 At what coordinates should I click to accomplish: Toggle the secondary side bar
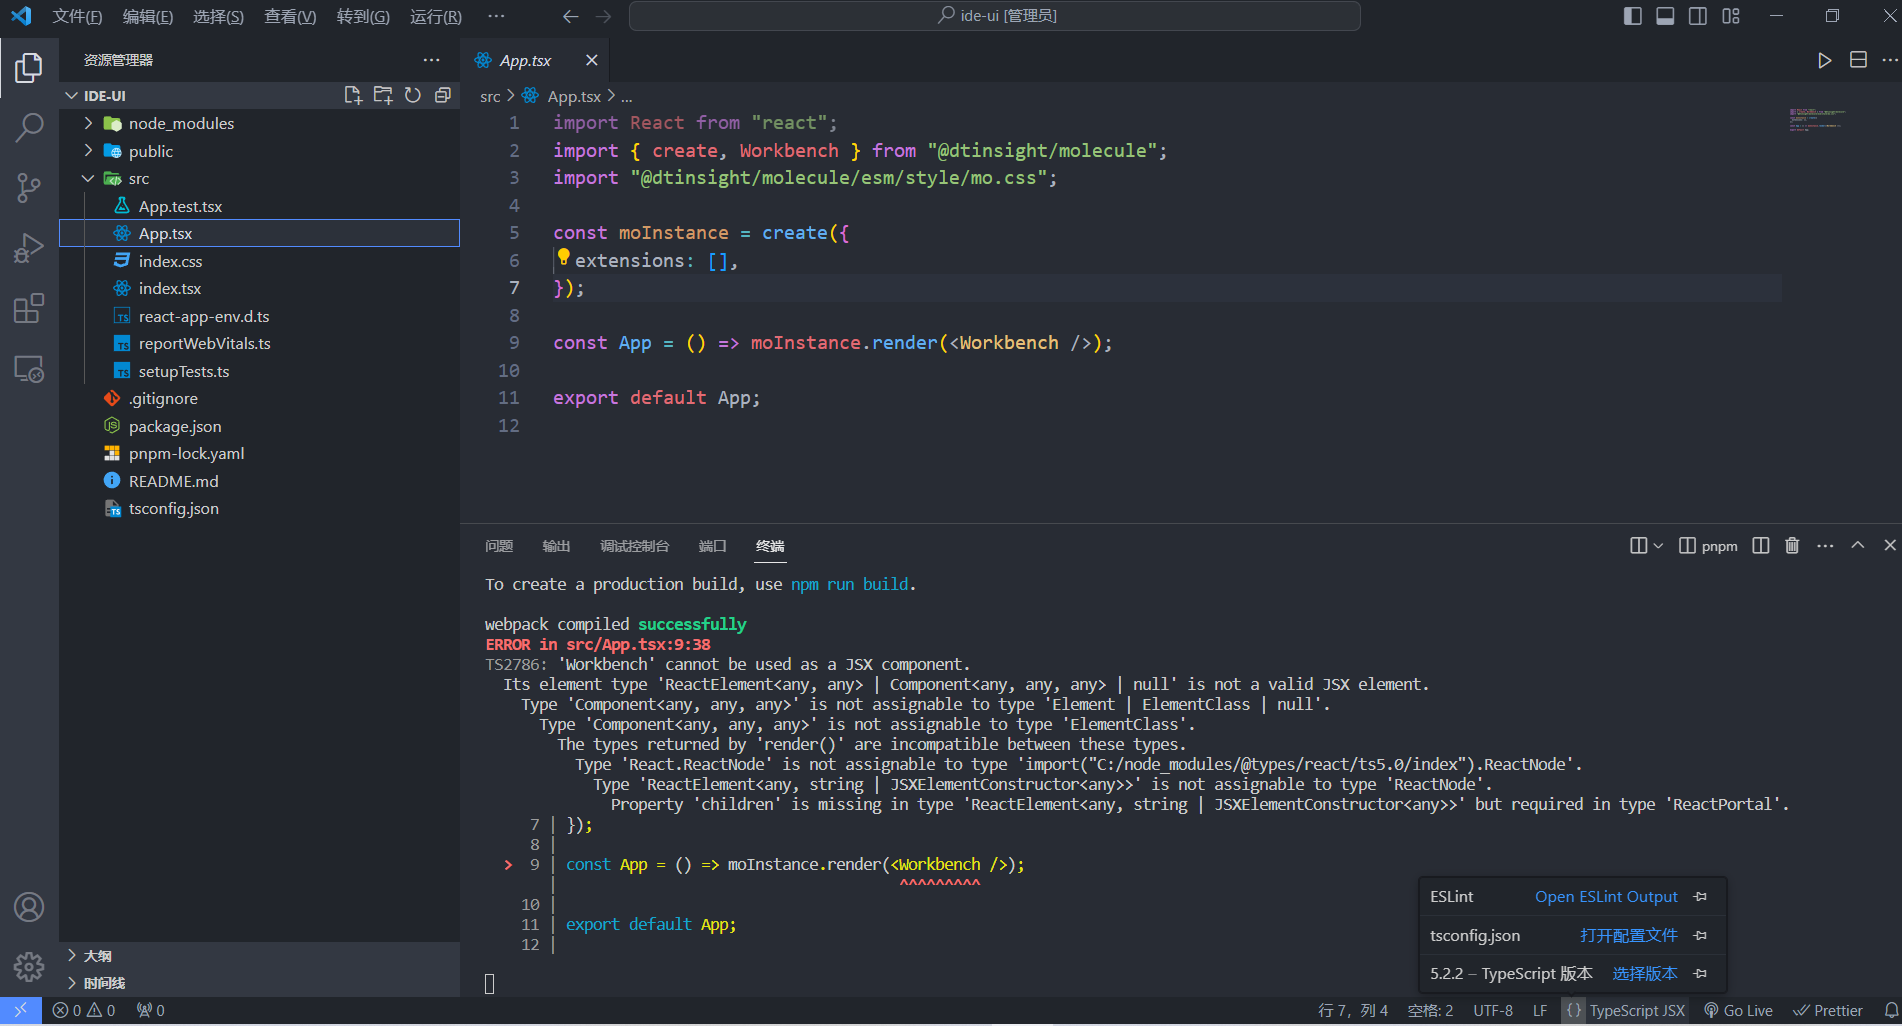(x=1697, y=16)
